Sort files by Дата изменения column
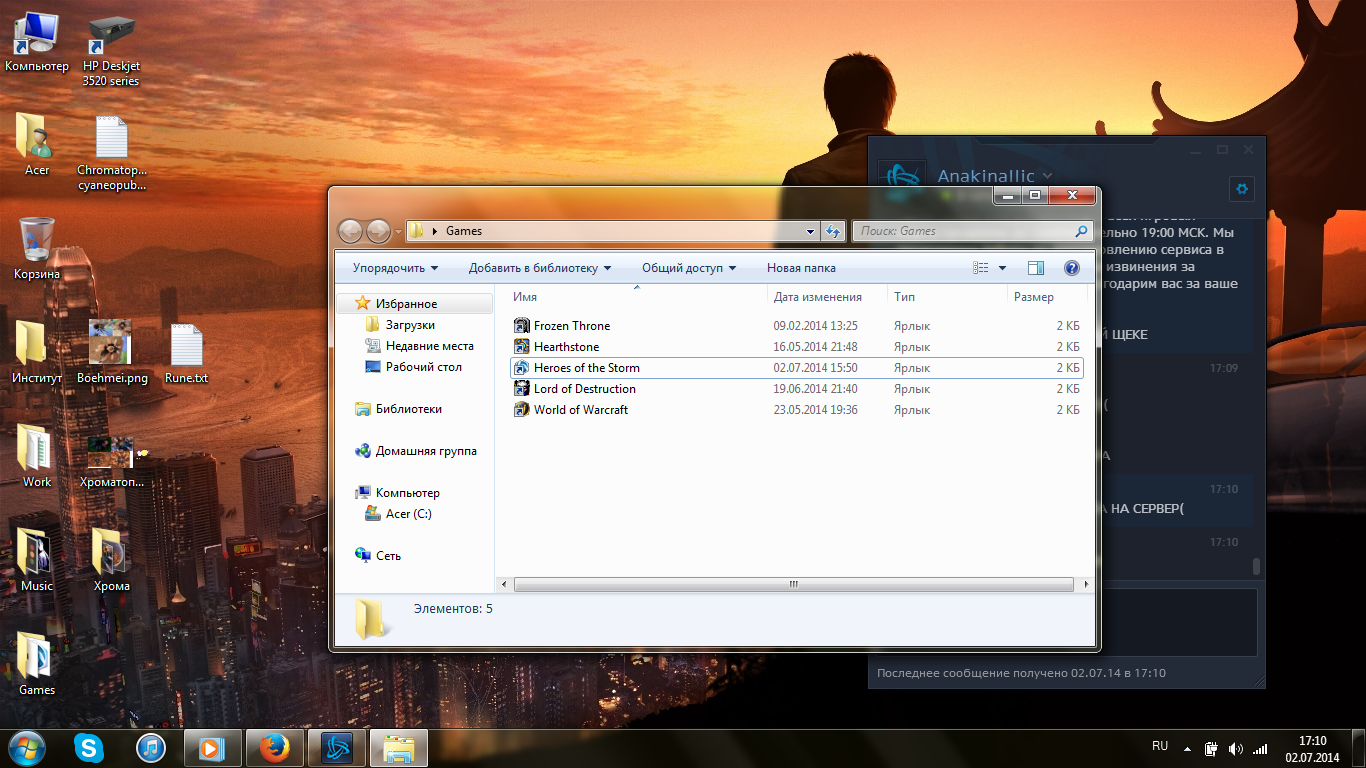Image resolution: width=1366 pixels, height=768 pixels. click(817, 297)
